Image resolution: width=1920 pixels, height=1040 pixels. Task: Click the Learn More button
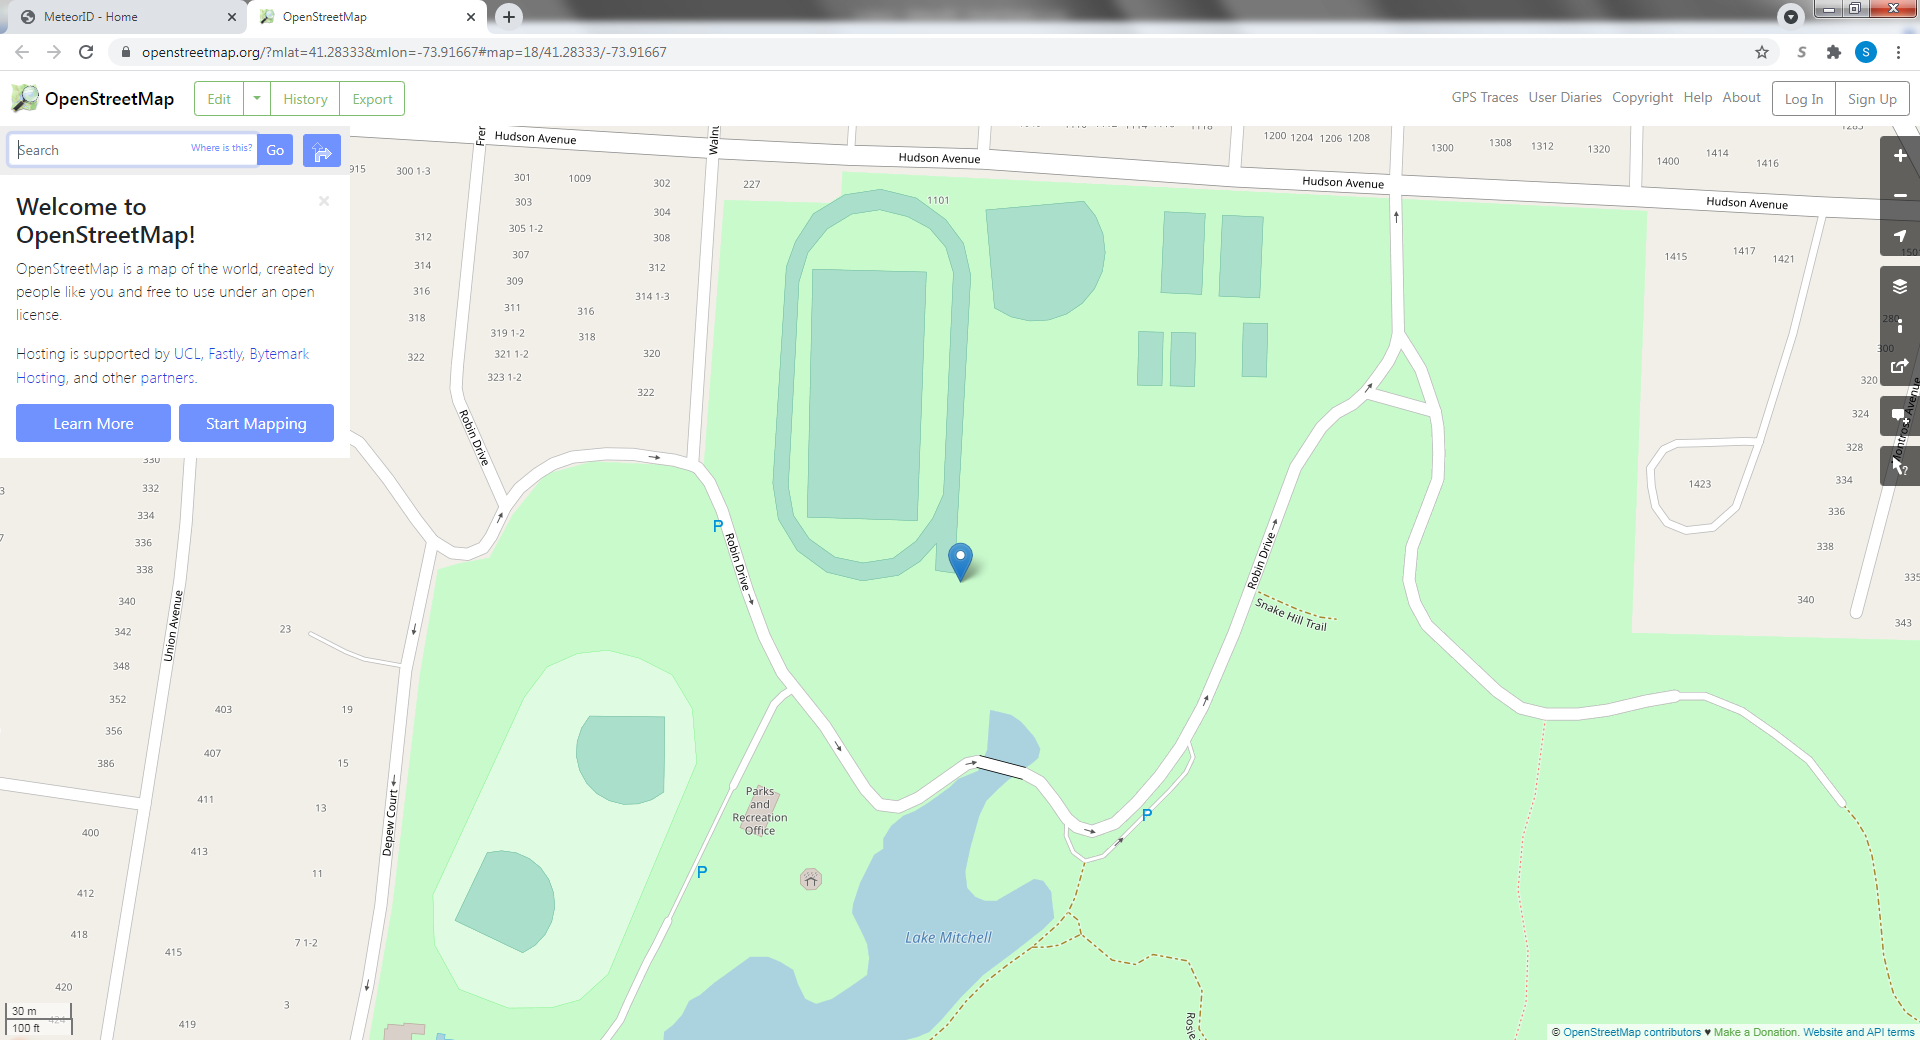coord(93,423)
